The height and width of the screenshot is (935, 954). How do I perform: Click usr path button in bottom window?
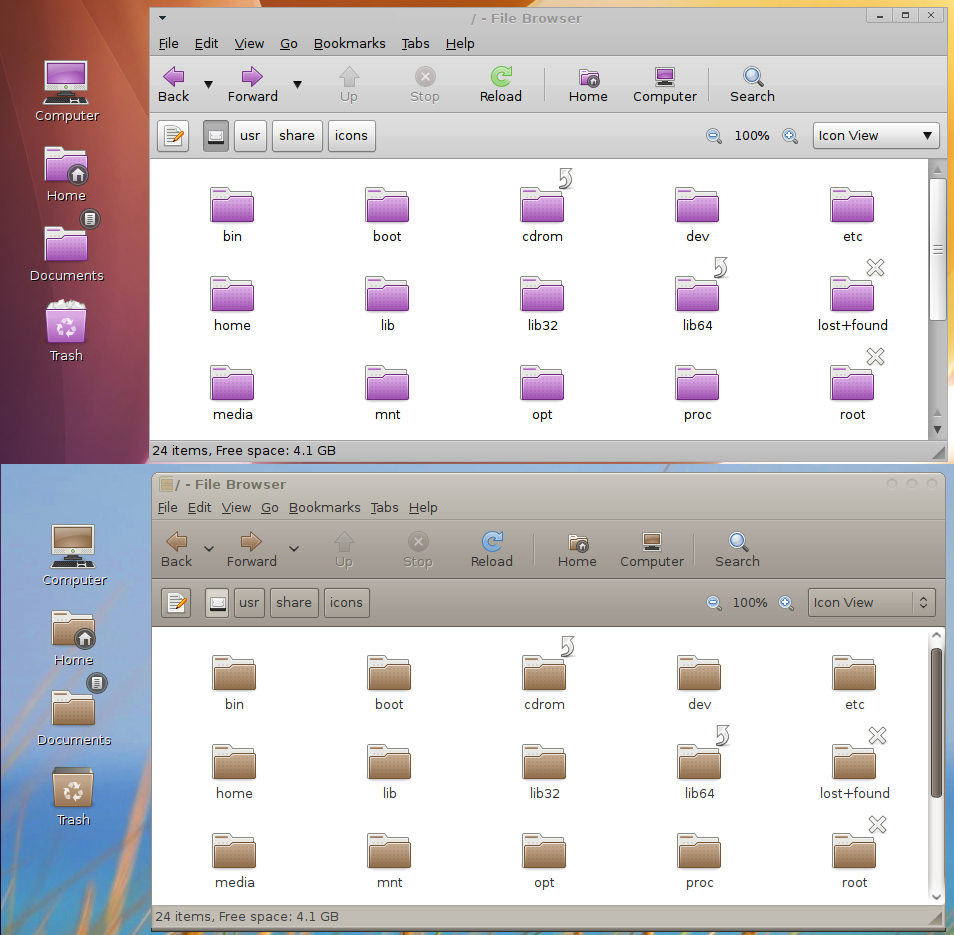249,603
